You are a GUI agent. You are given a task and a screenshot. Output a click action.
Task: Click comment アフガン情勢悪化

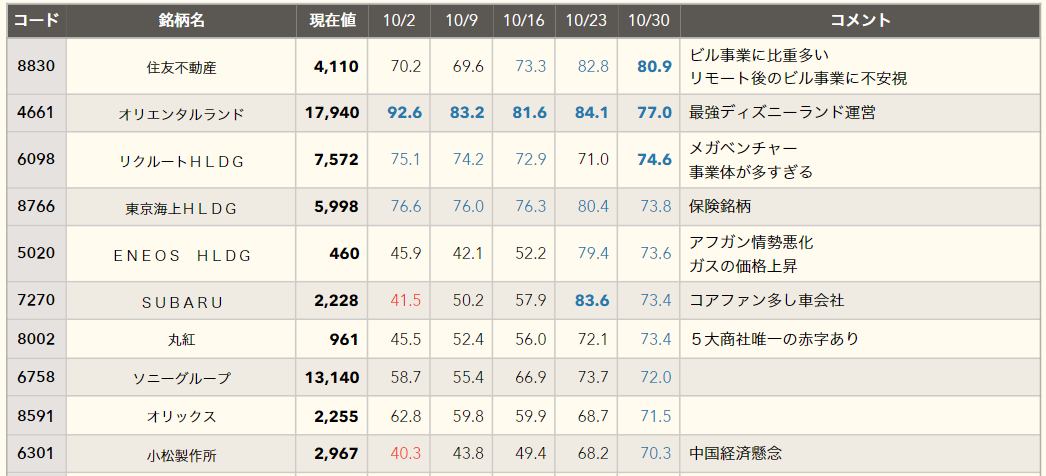[x=751, y=242]
